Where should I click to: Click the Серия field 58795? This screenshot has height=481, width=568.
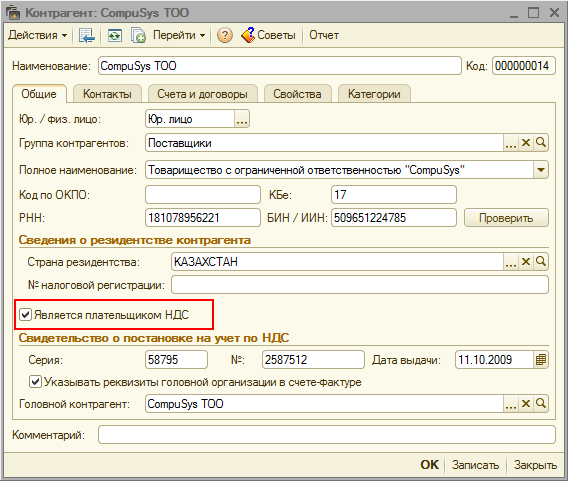pos(176,360)
